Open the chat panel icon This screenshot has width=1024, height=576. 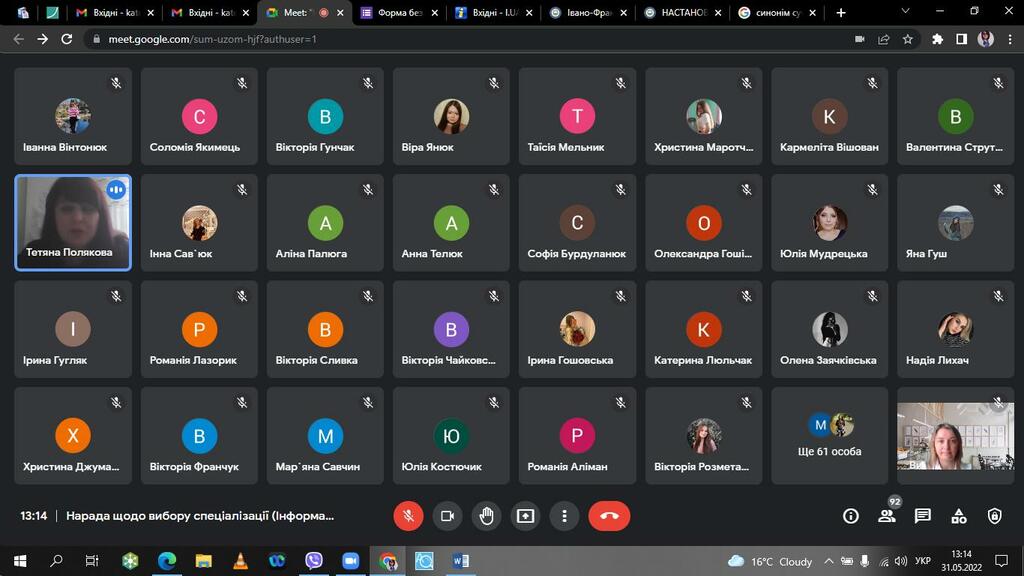coord(922,516)
